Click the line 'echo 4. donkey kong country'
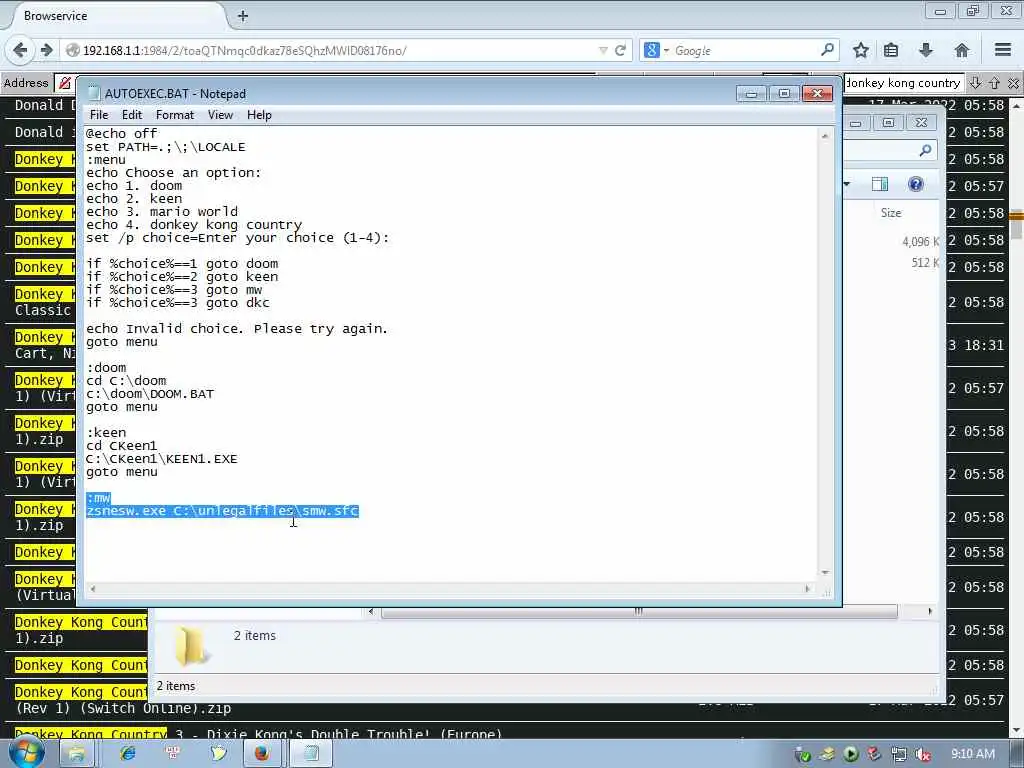1024x768 pixels. (x=194, y=225)
